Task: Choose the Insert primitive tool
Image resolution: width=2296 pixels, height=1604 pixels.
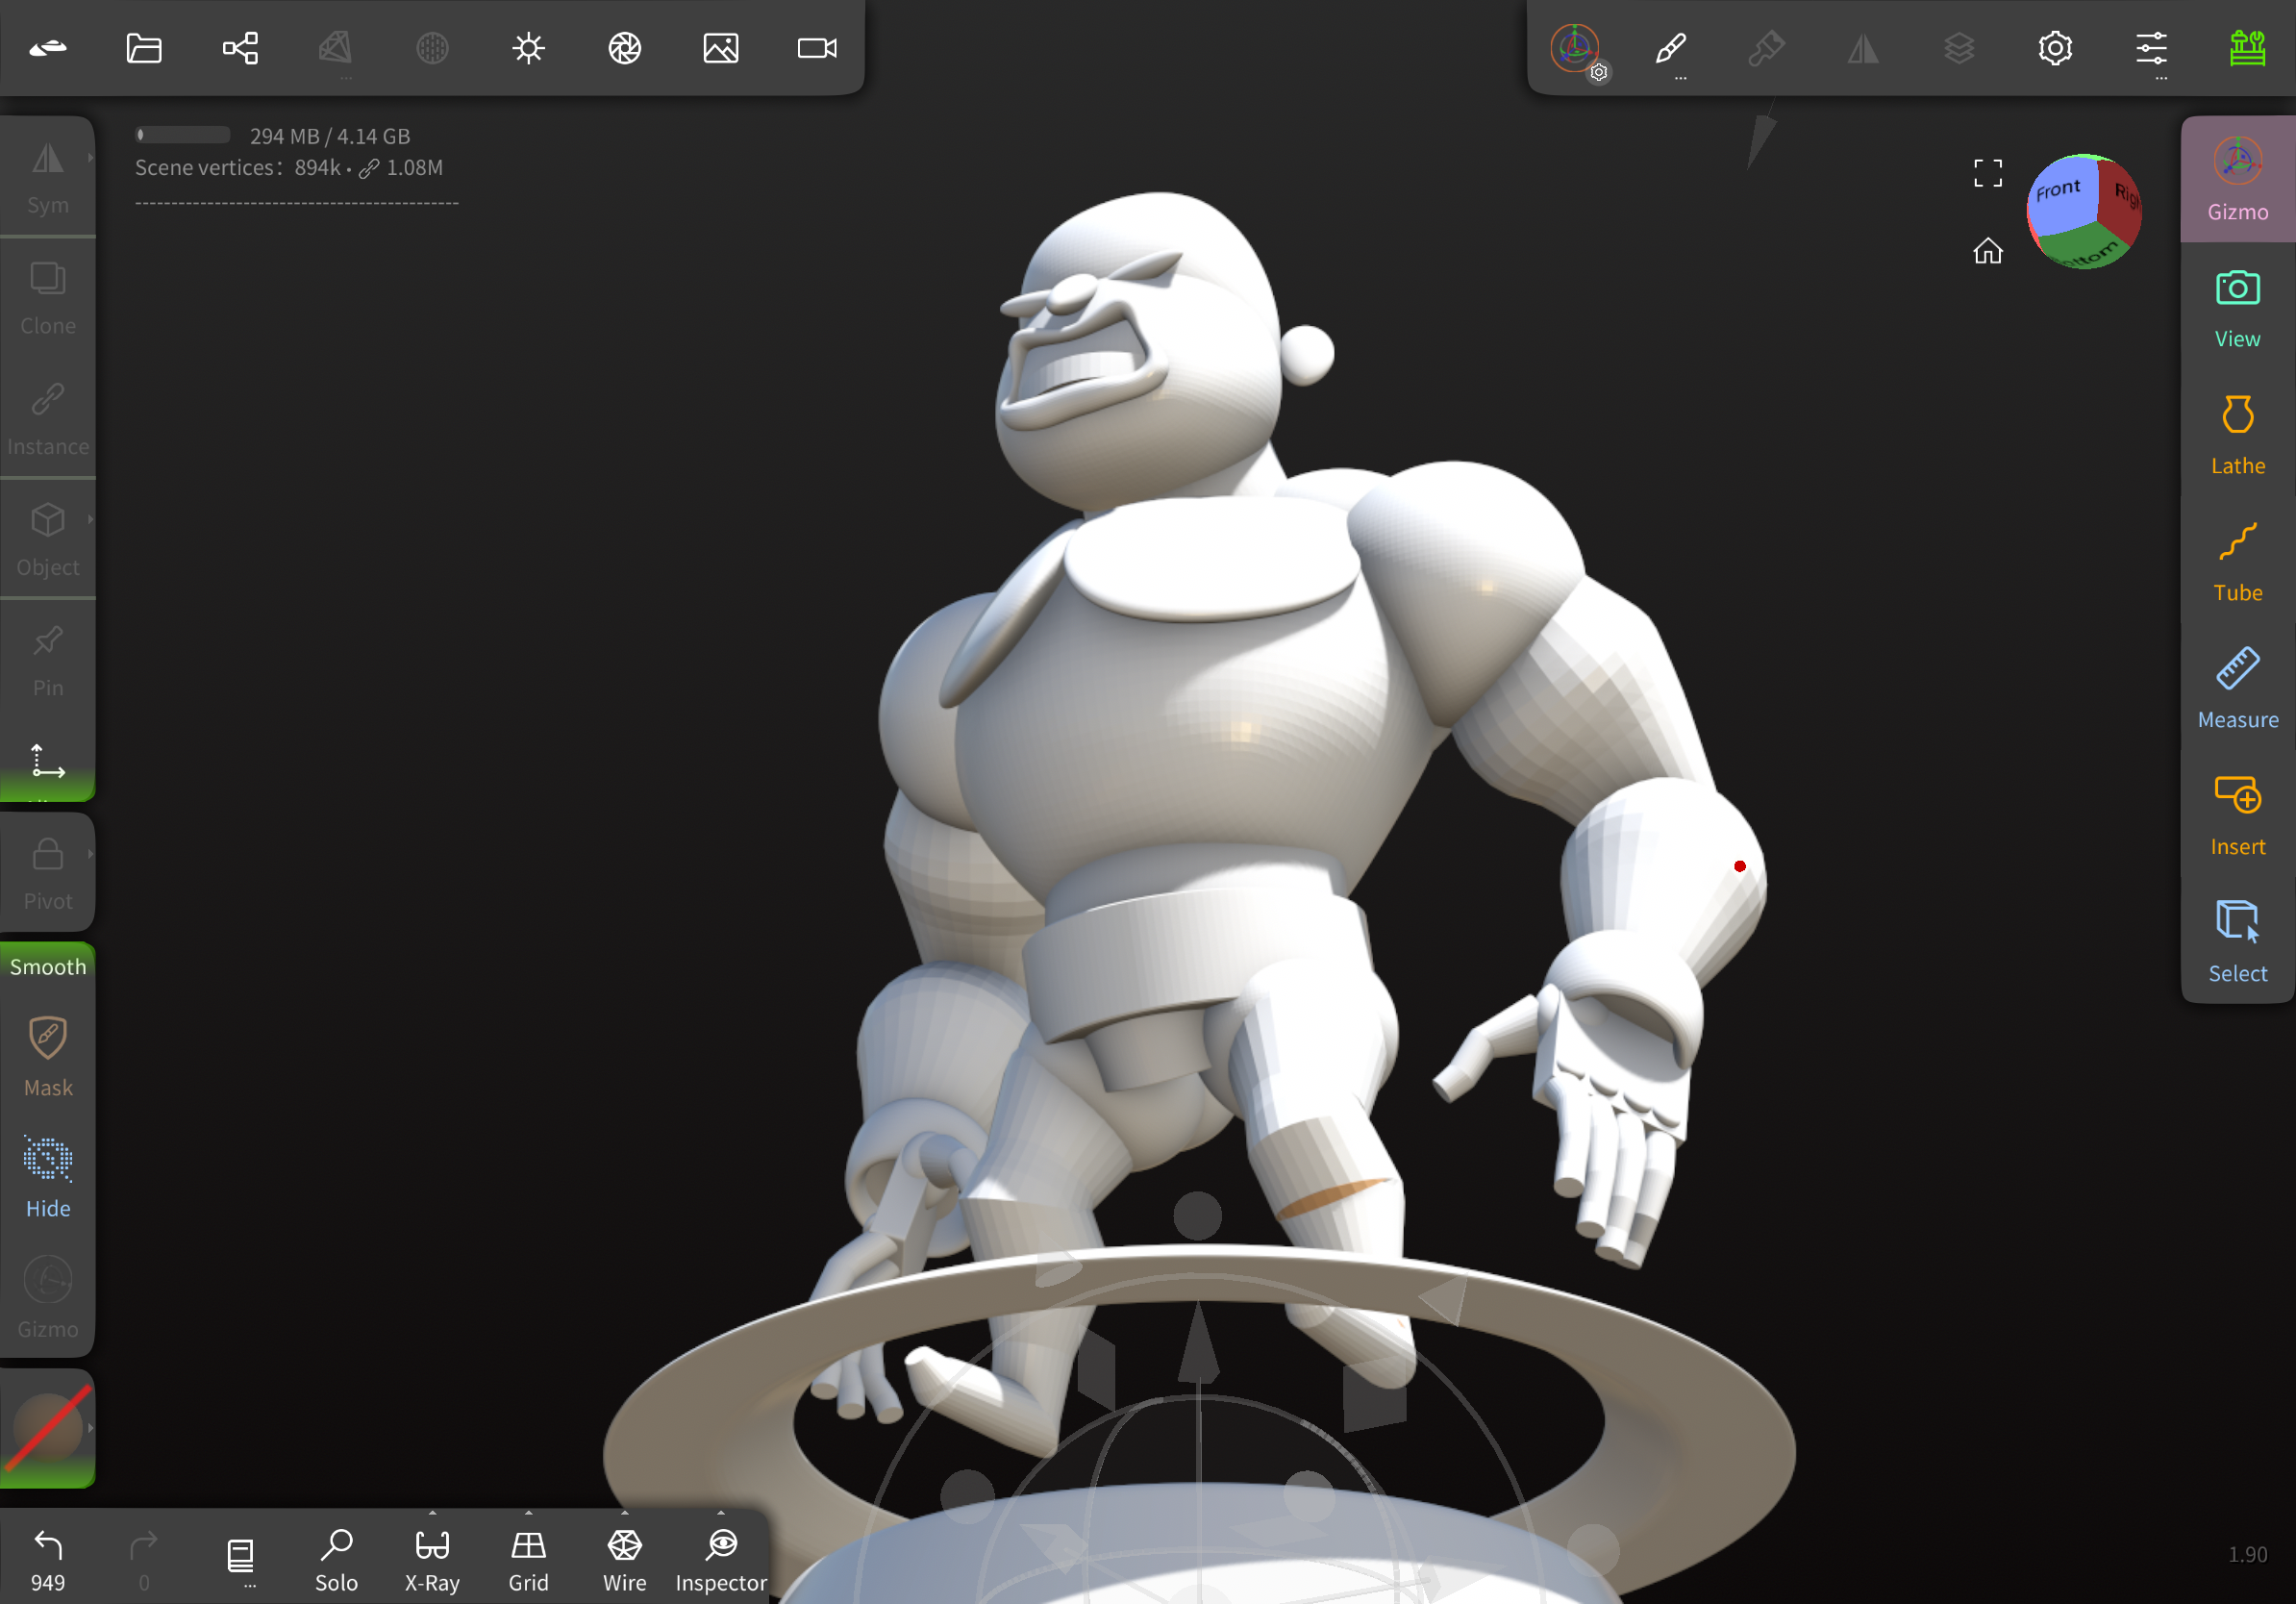Action: point(2237,816)
